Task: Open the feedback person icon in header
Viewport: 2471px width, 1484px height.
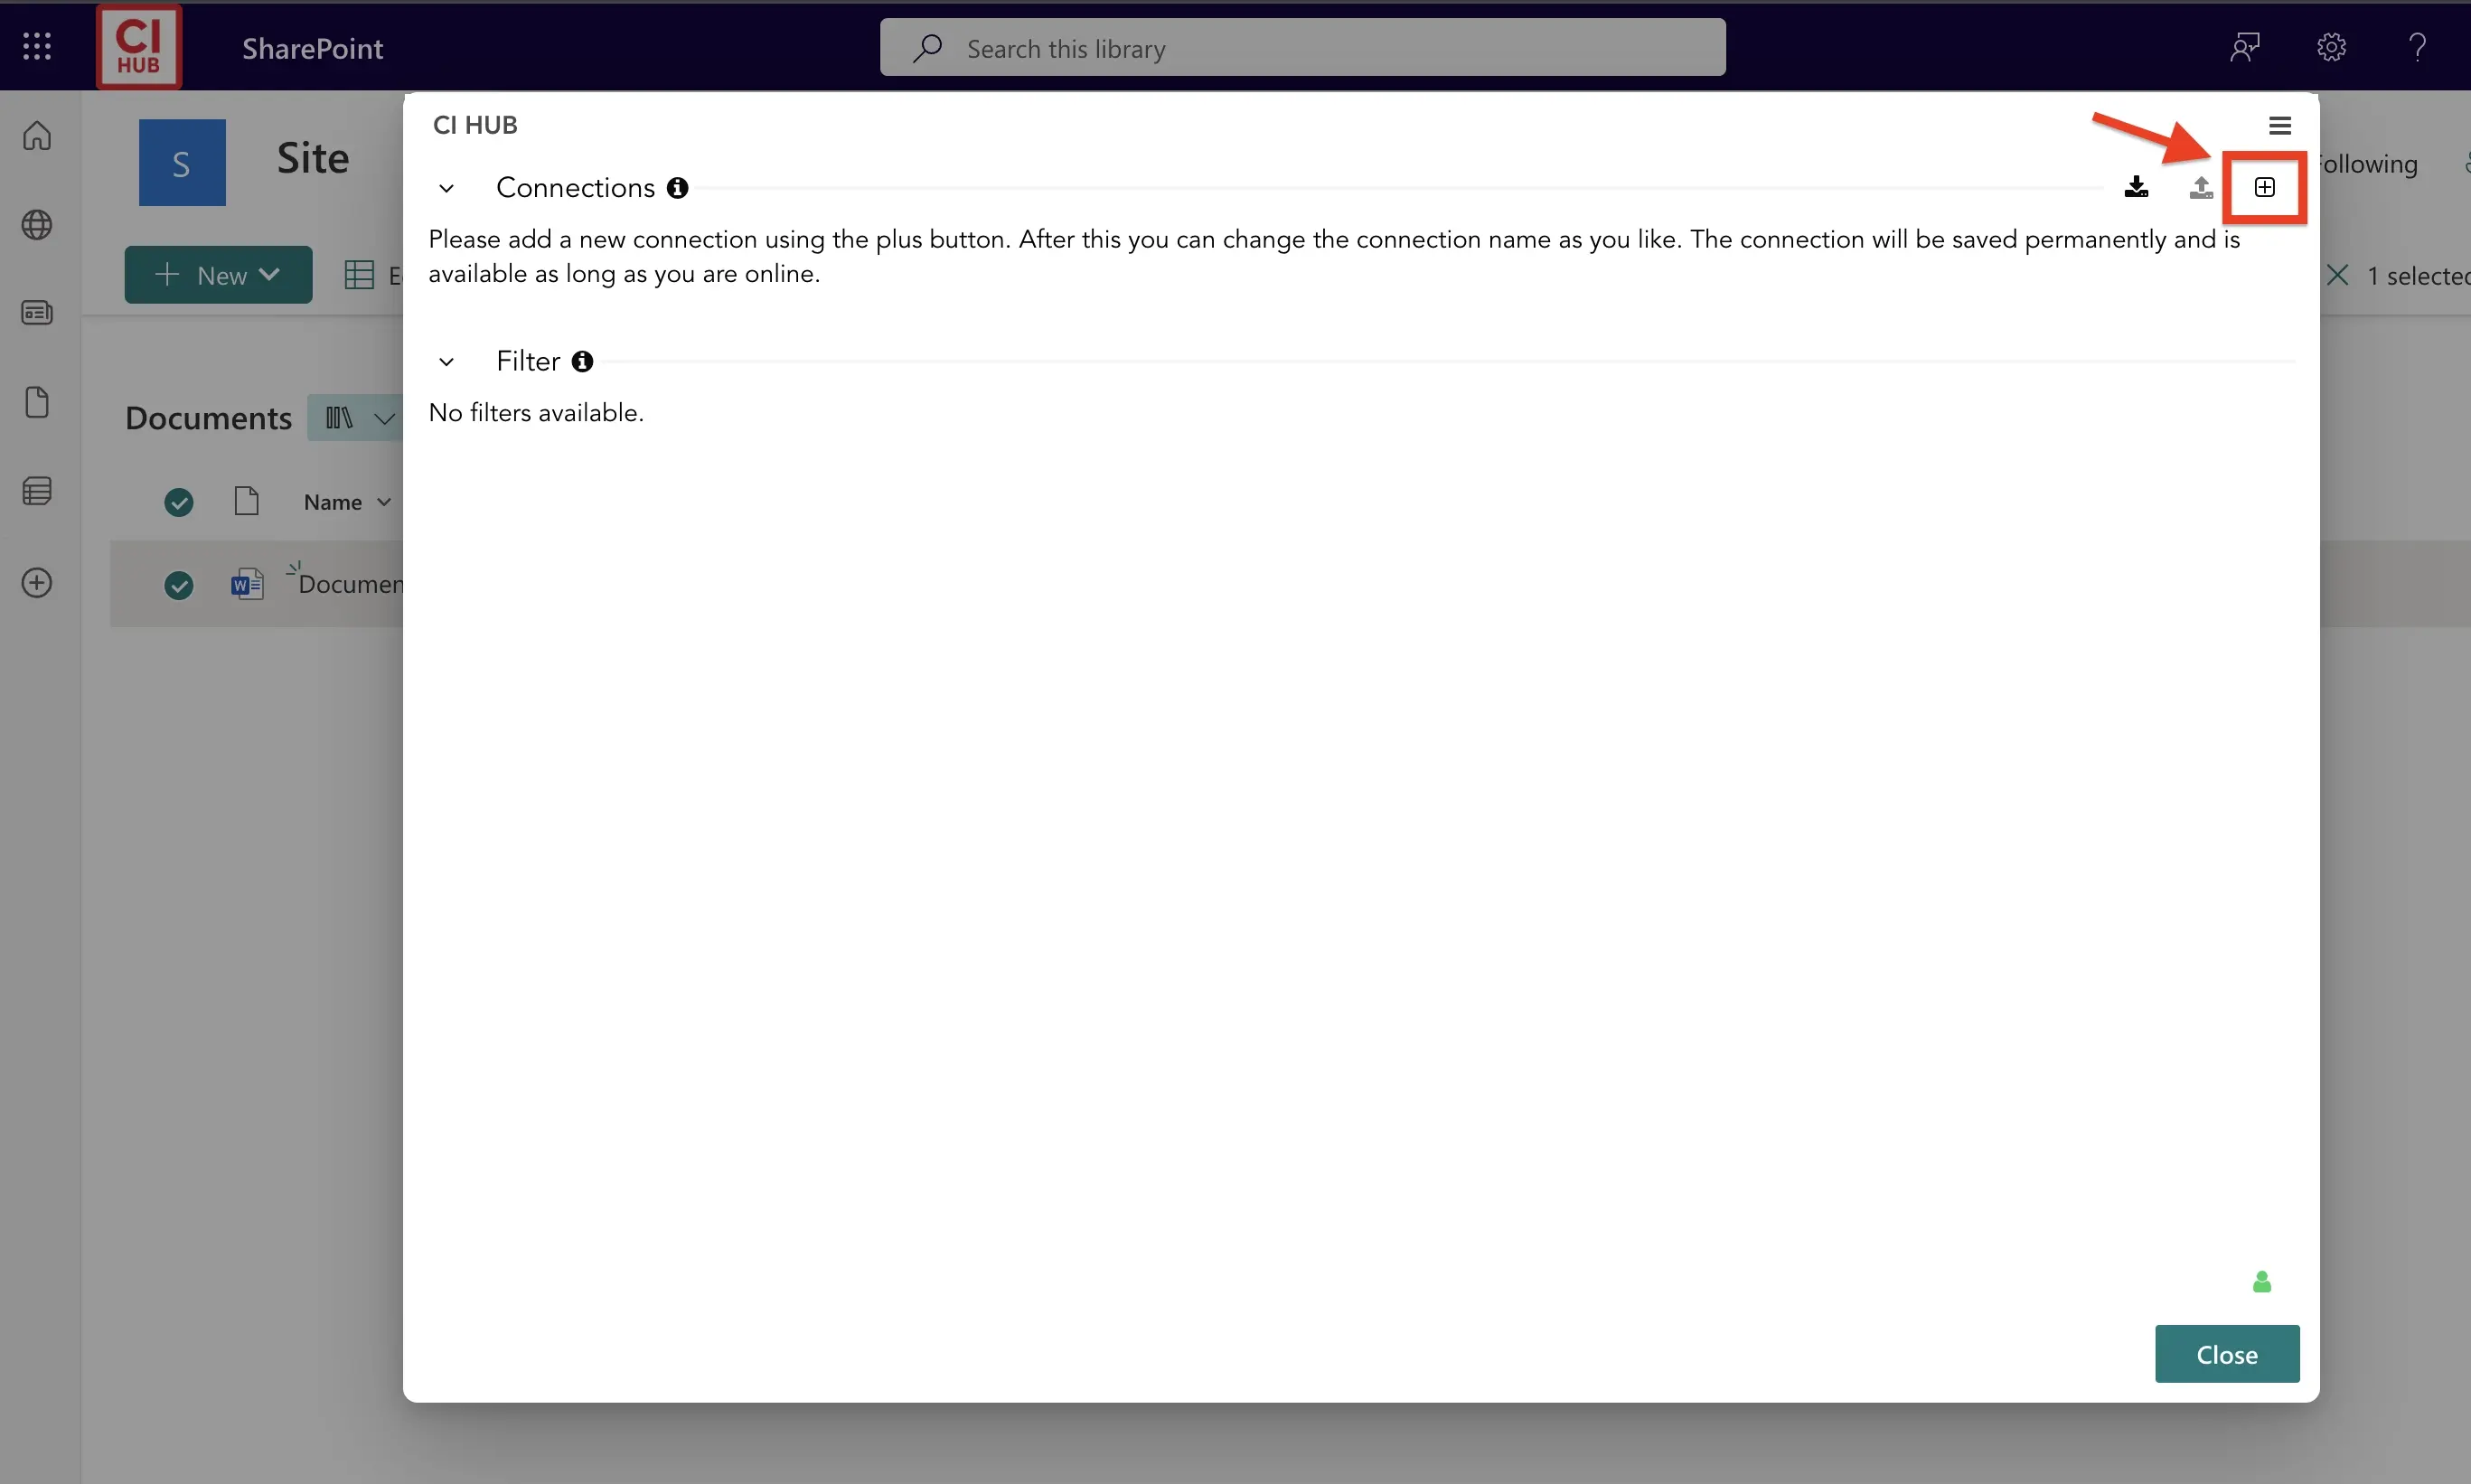Action: point(2245,47)
